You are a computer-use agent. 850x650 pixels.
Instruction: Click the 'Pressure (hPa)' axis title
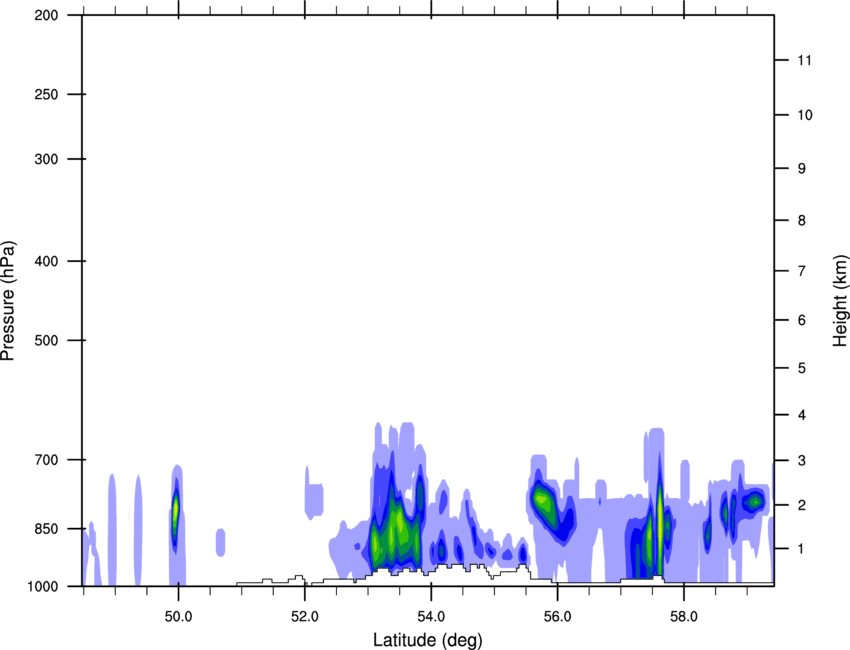click(x=8, y=301)
